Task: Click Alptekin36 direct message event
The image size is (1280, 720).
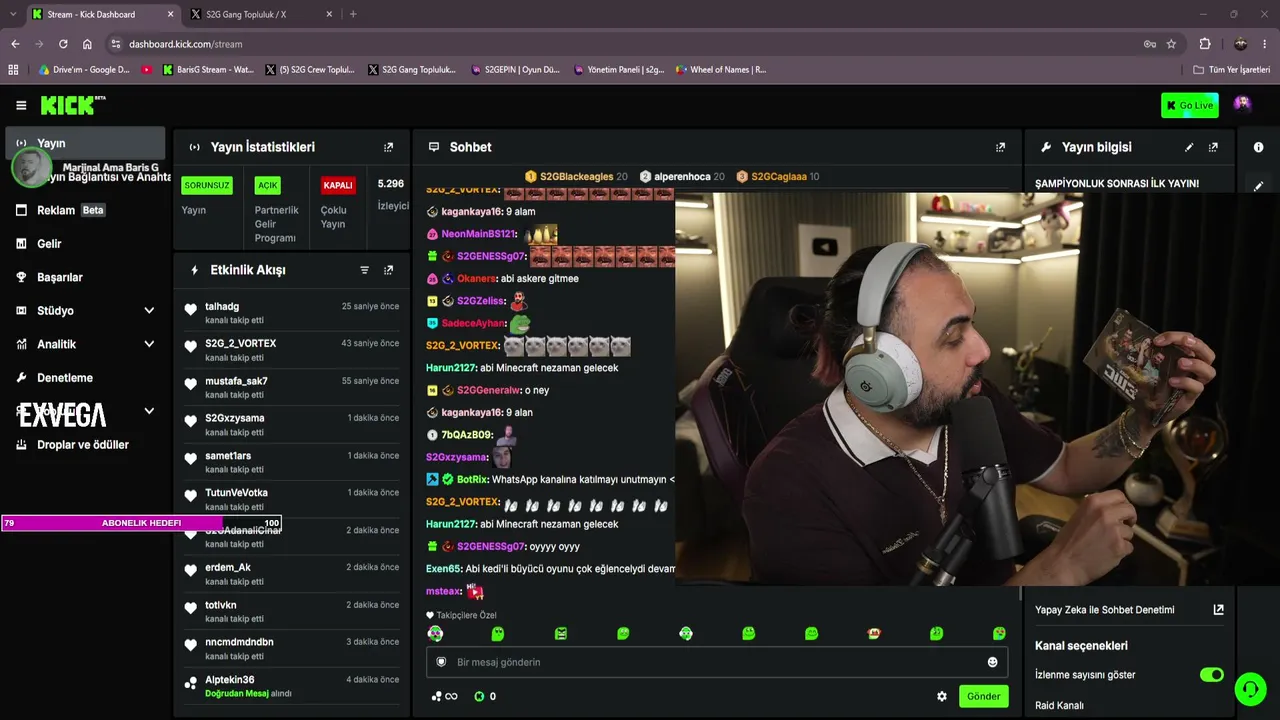Action: 293,686
